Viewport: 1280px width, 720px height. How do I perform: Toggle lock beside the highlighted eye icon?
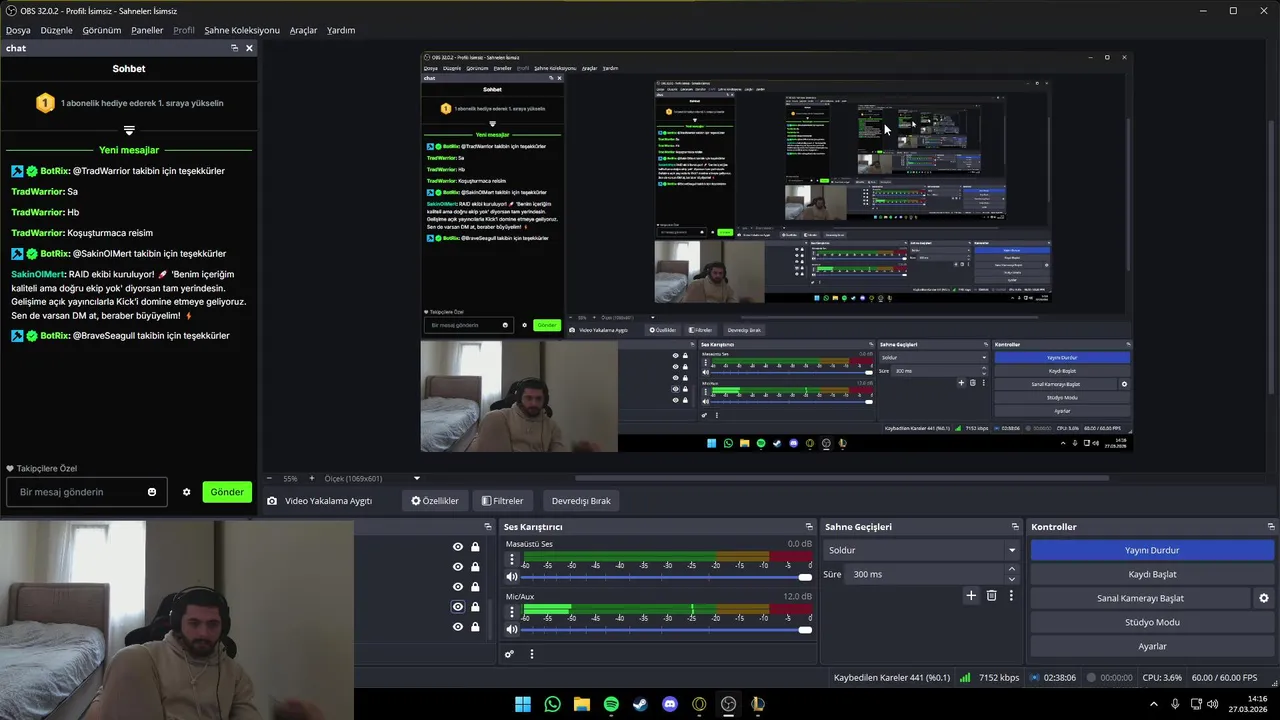475,607
